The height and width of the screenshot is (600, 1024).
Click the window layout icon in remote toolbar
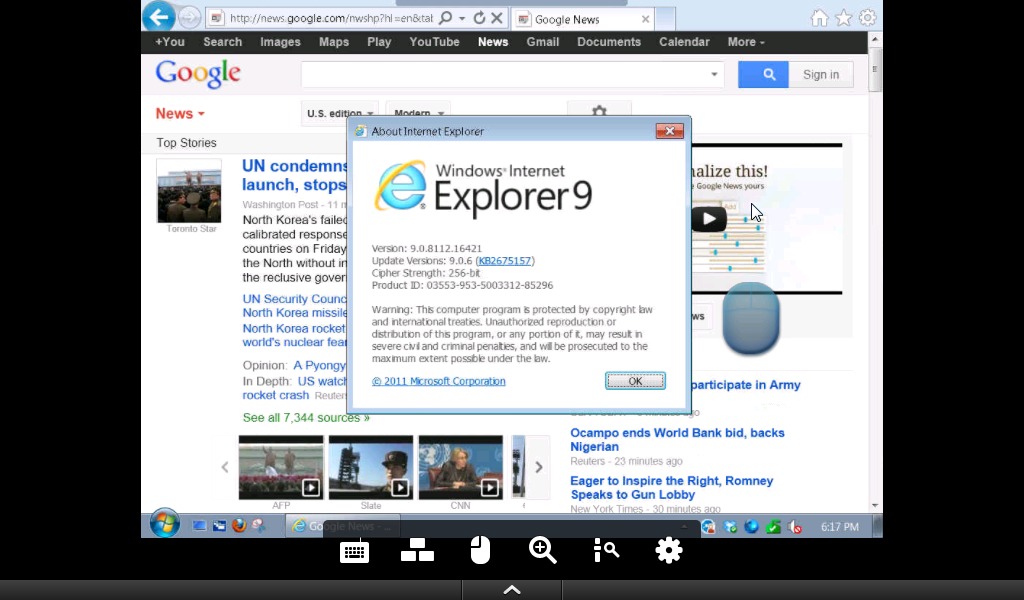point(417,550)
